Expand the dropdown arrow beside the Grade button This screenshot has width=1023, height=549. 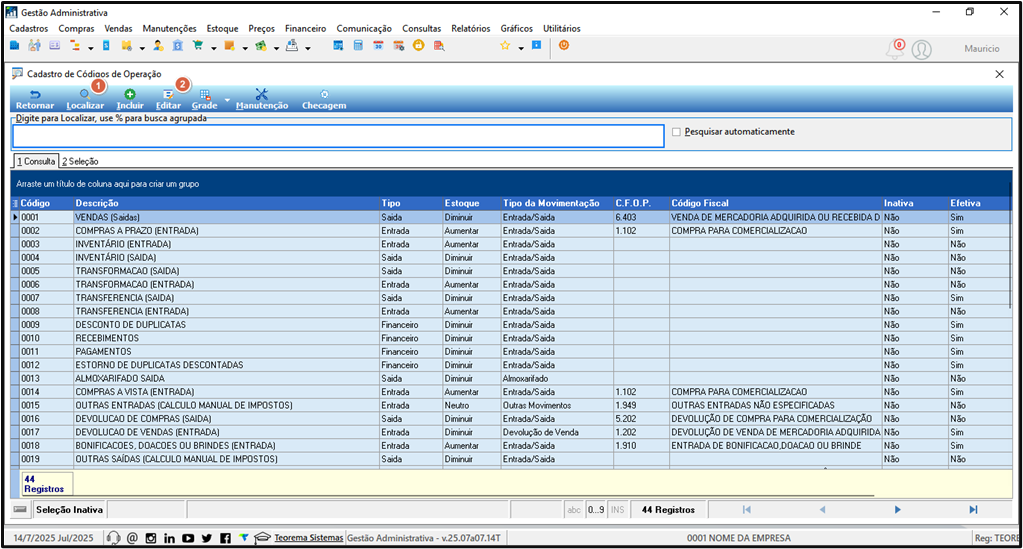pyautogui.click(x=227, y=100)
